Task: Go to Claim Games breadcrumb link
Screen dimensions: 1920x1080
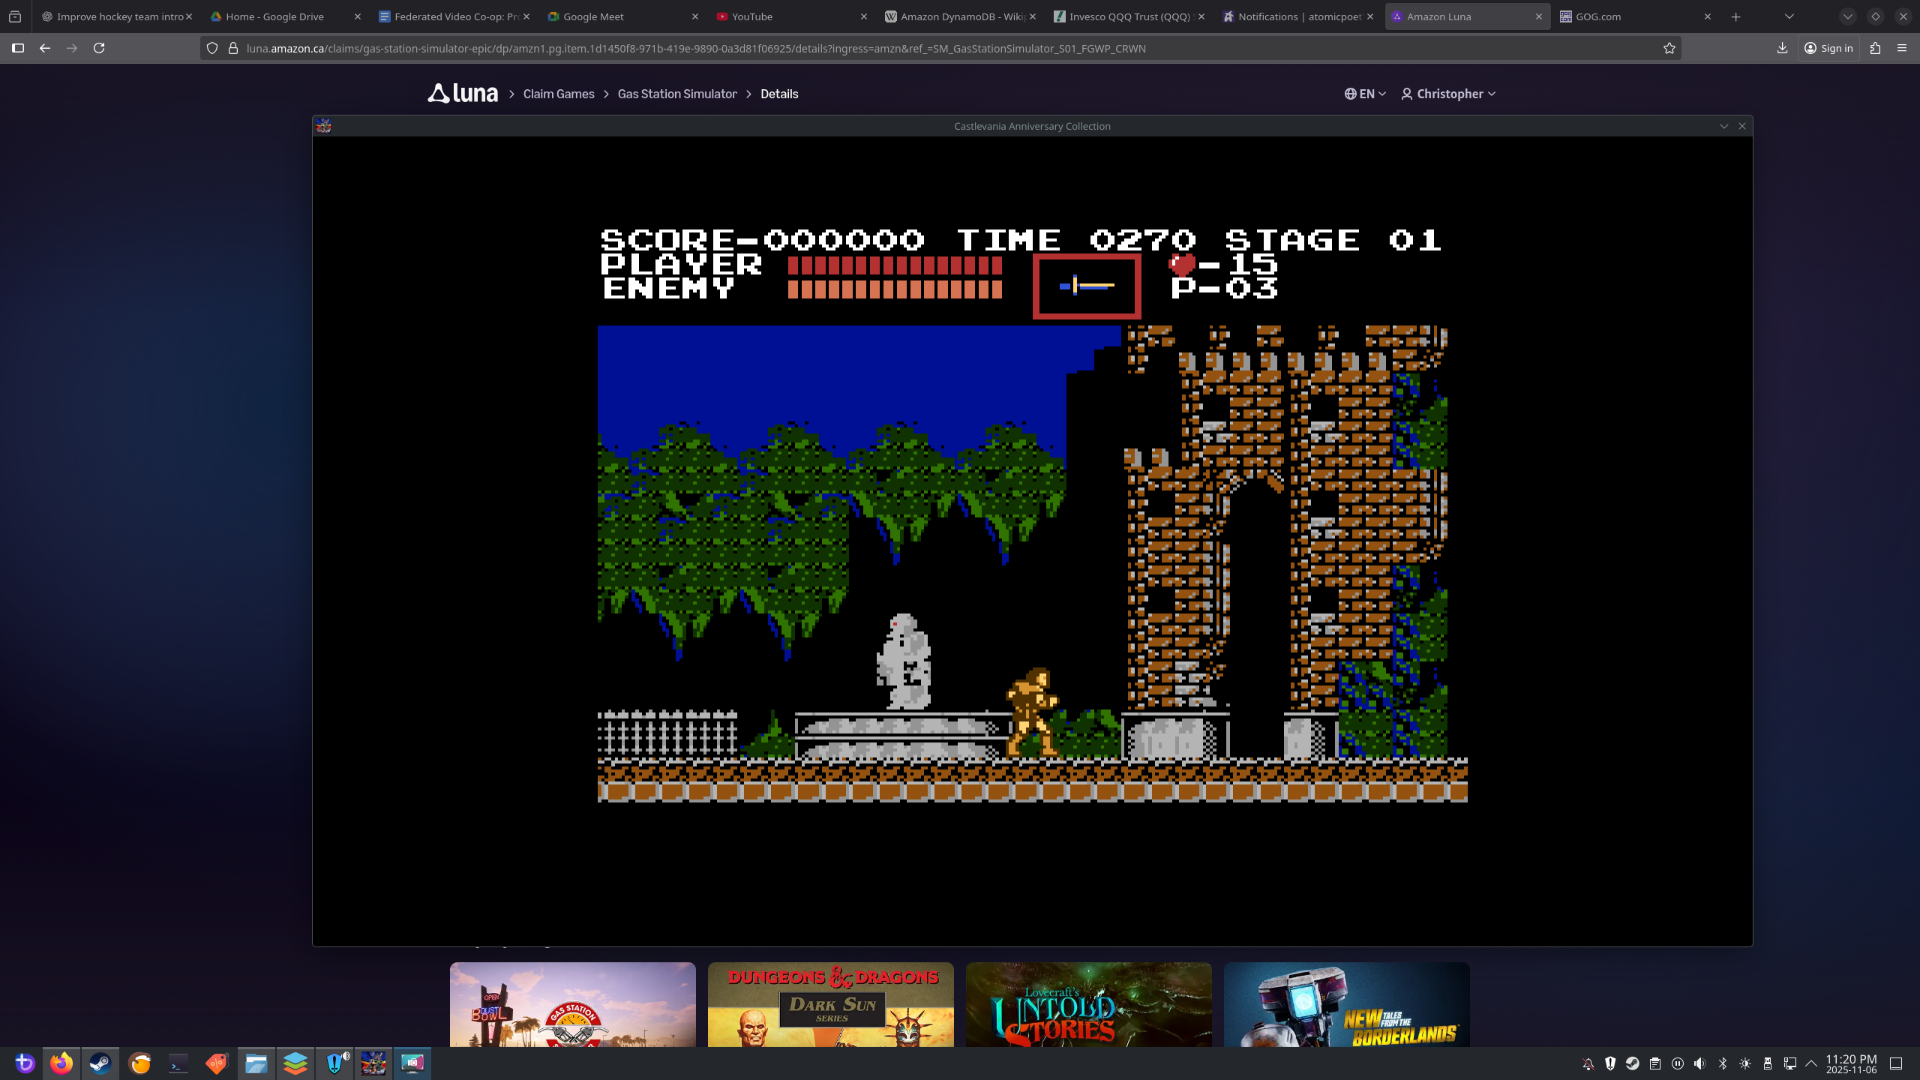Action: point(558,94)
